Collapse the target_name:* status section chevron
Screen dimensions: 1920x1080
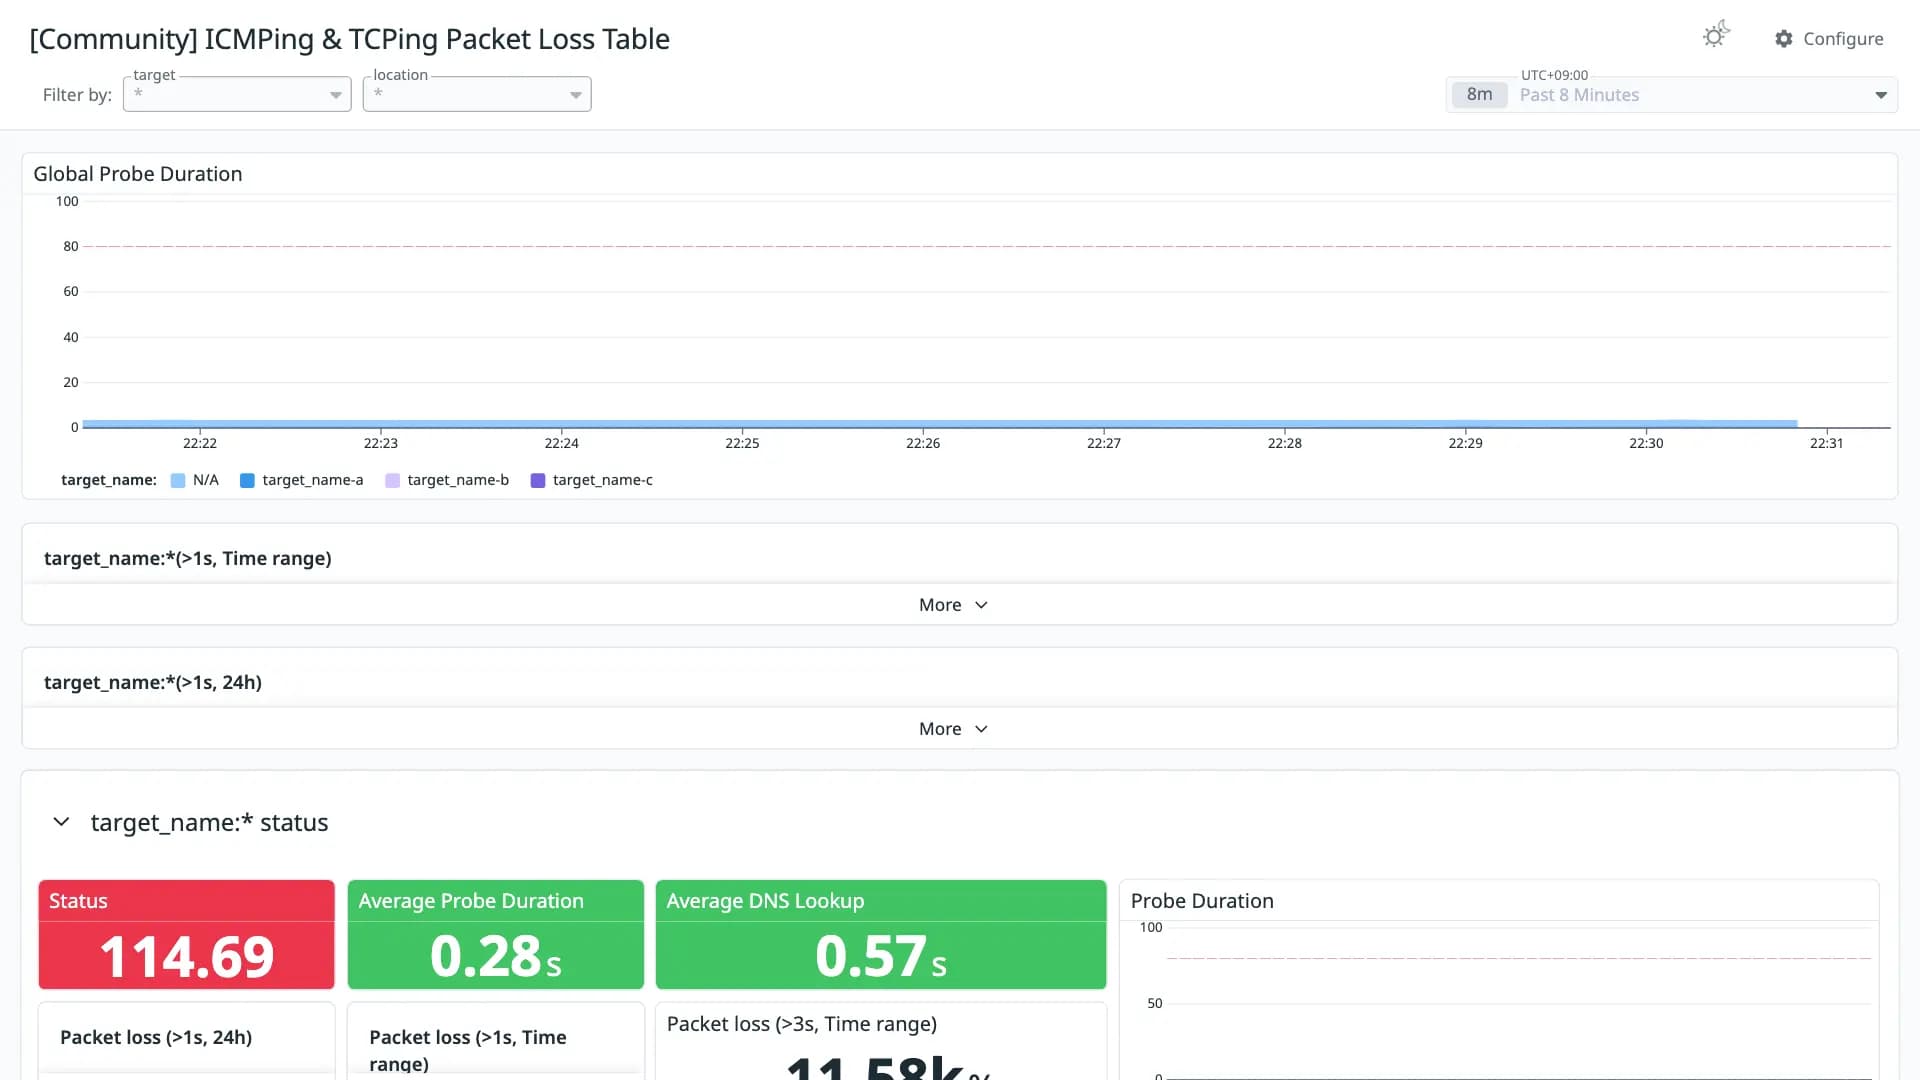pos(61,822)
